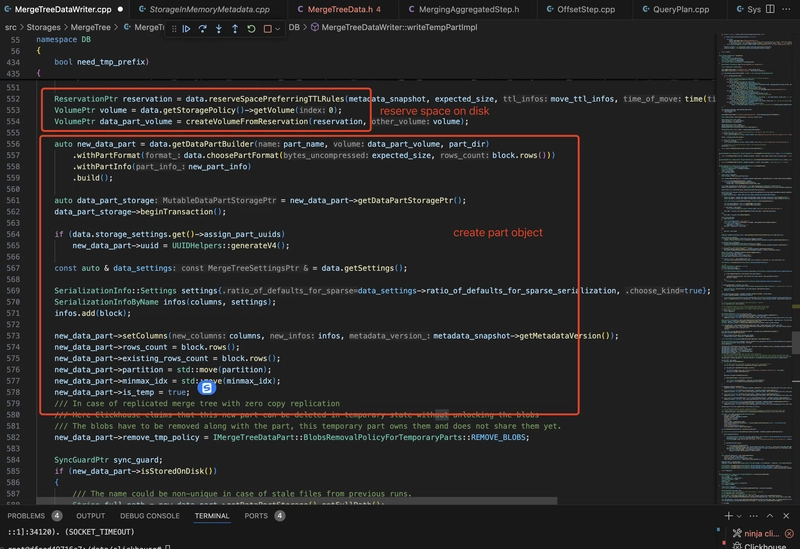Click the vertical scrollbar slider on the right

(x=796, y=342)
